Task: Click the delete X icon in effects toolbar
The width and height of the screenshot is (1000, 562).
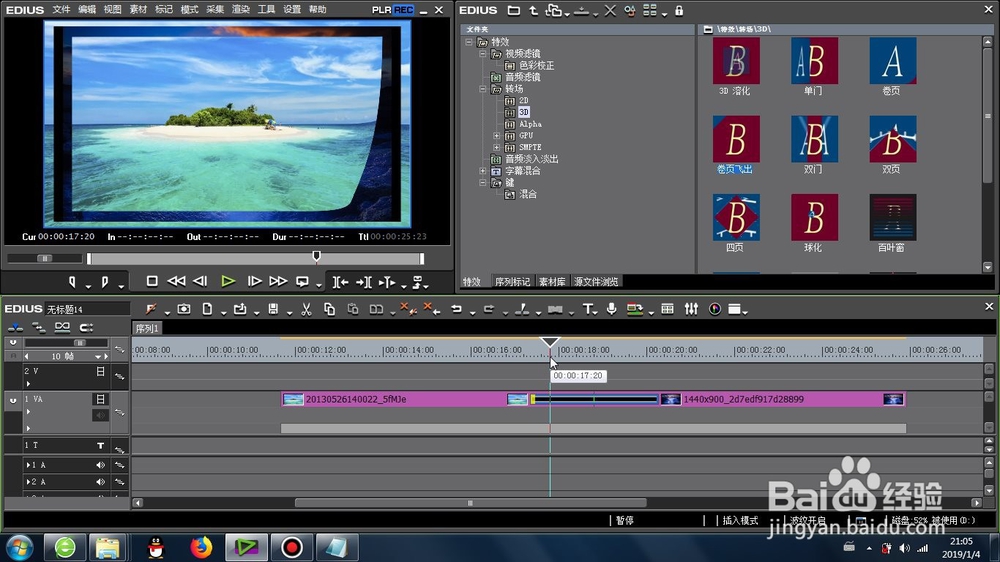Action: coord(610,10)
